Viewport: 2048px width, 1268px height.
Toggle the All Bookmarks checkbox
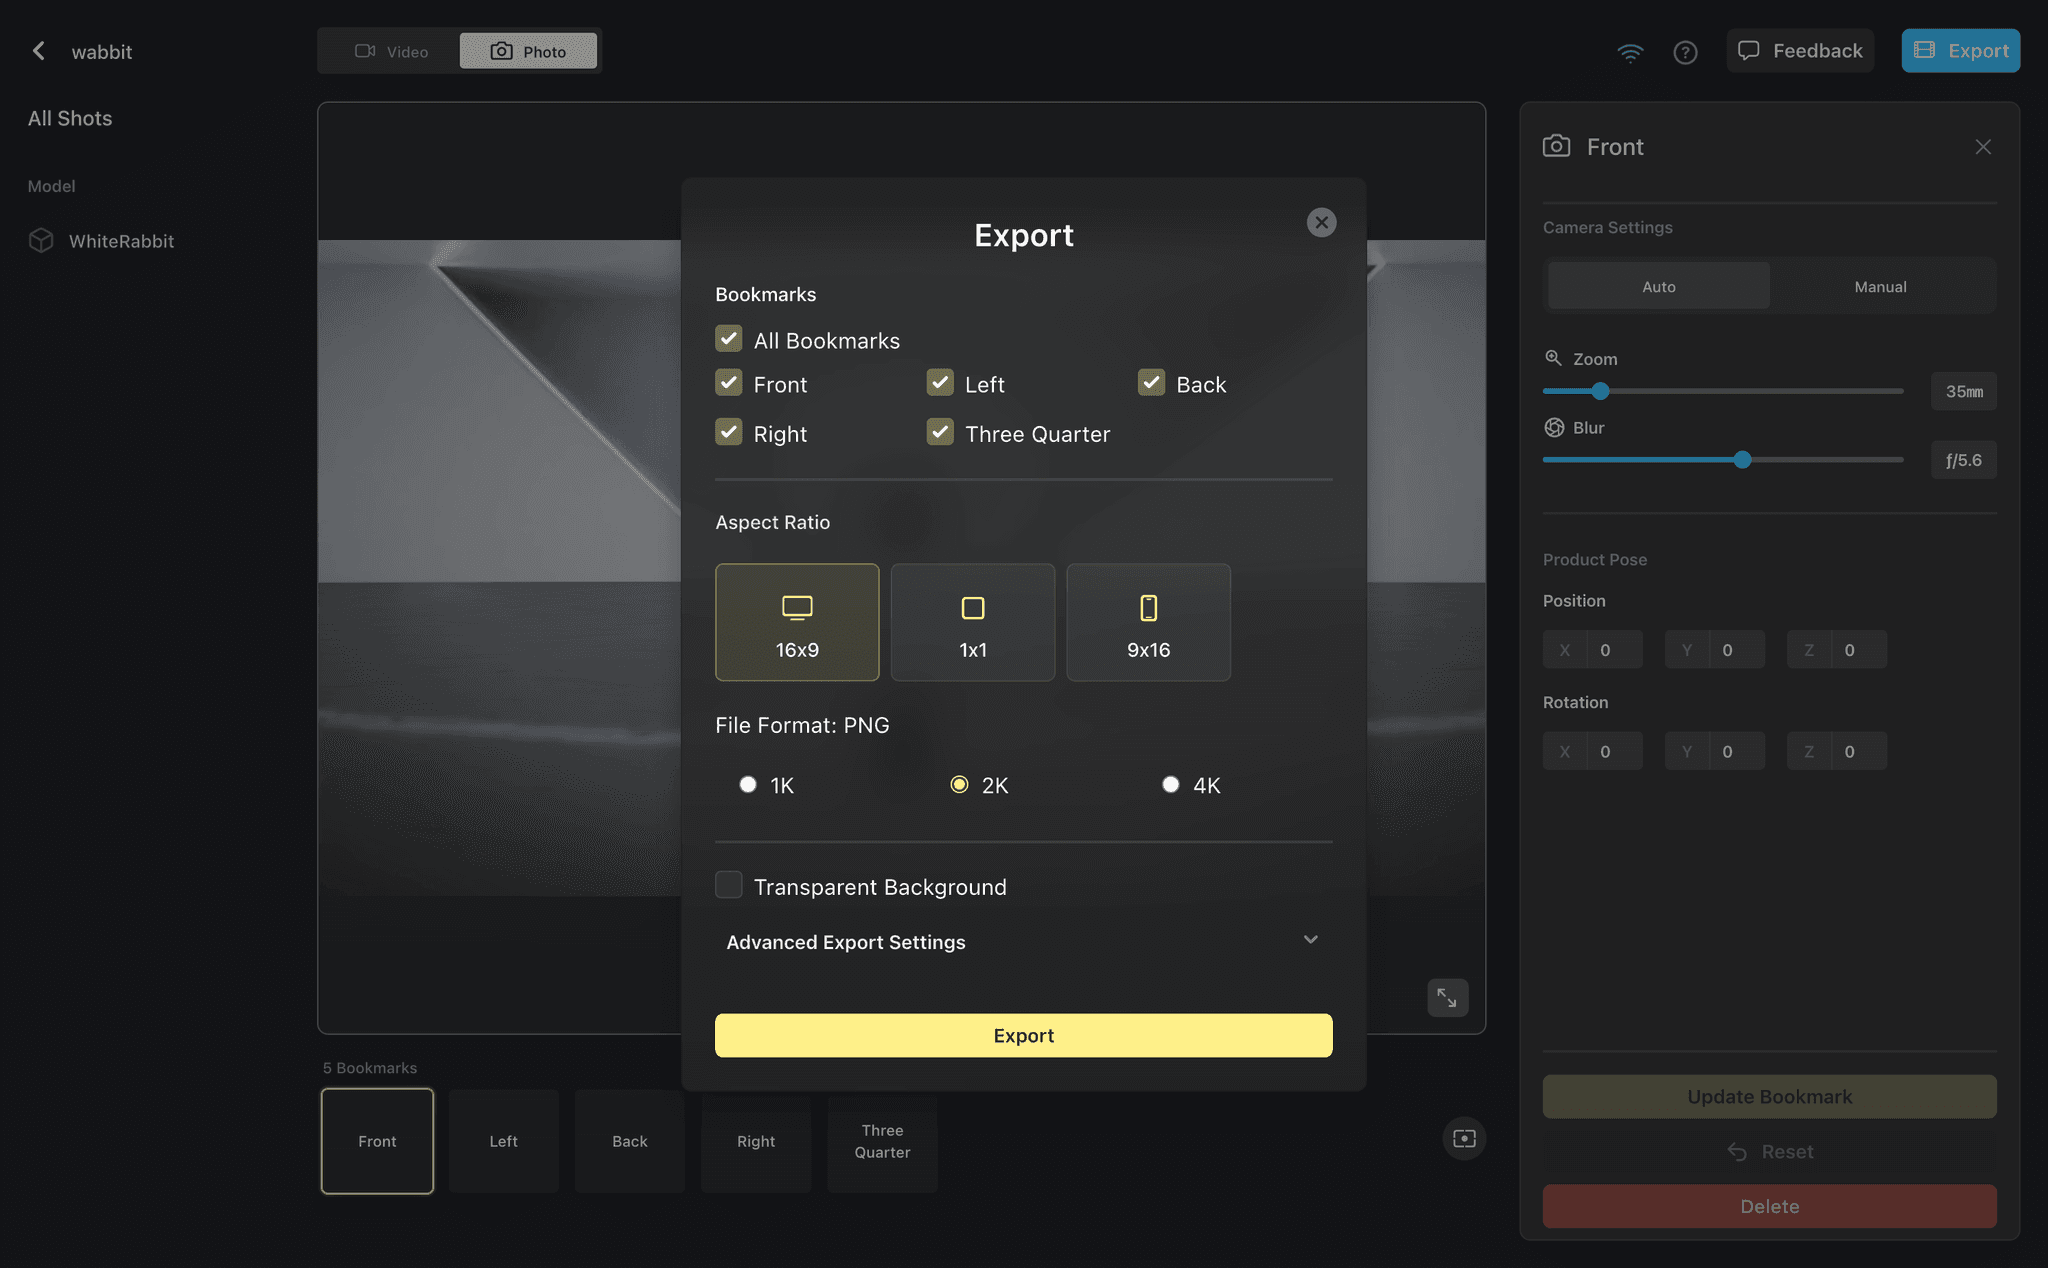729,339
